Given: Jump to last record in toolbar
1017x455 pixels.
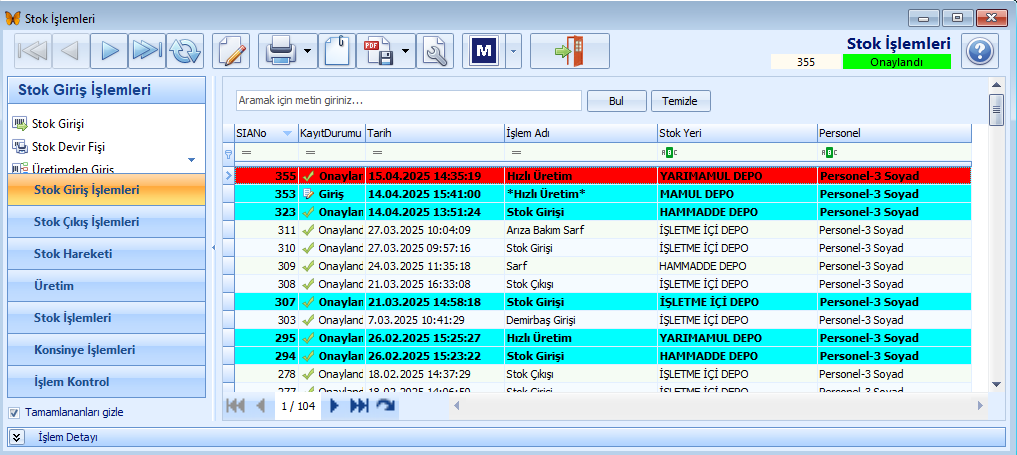Looking at the screenshot, I should 147,51.
